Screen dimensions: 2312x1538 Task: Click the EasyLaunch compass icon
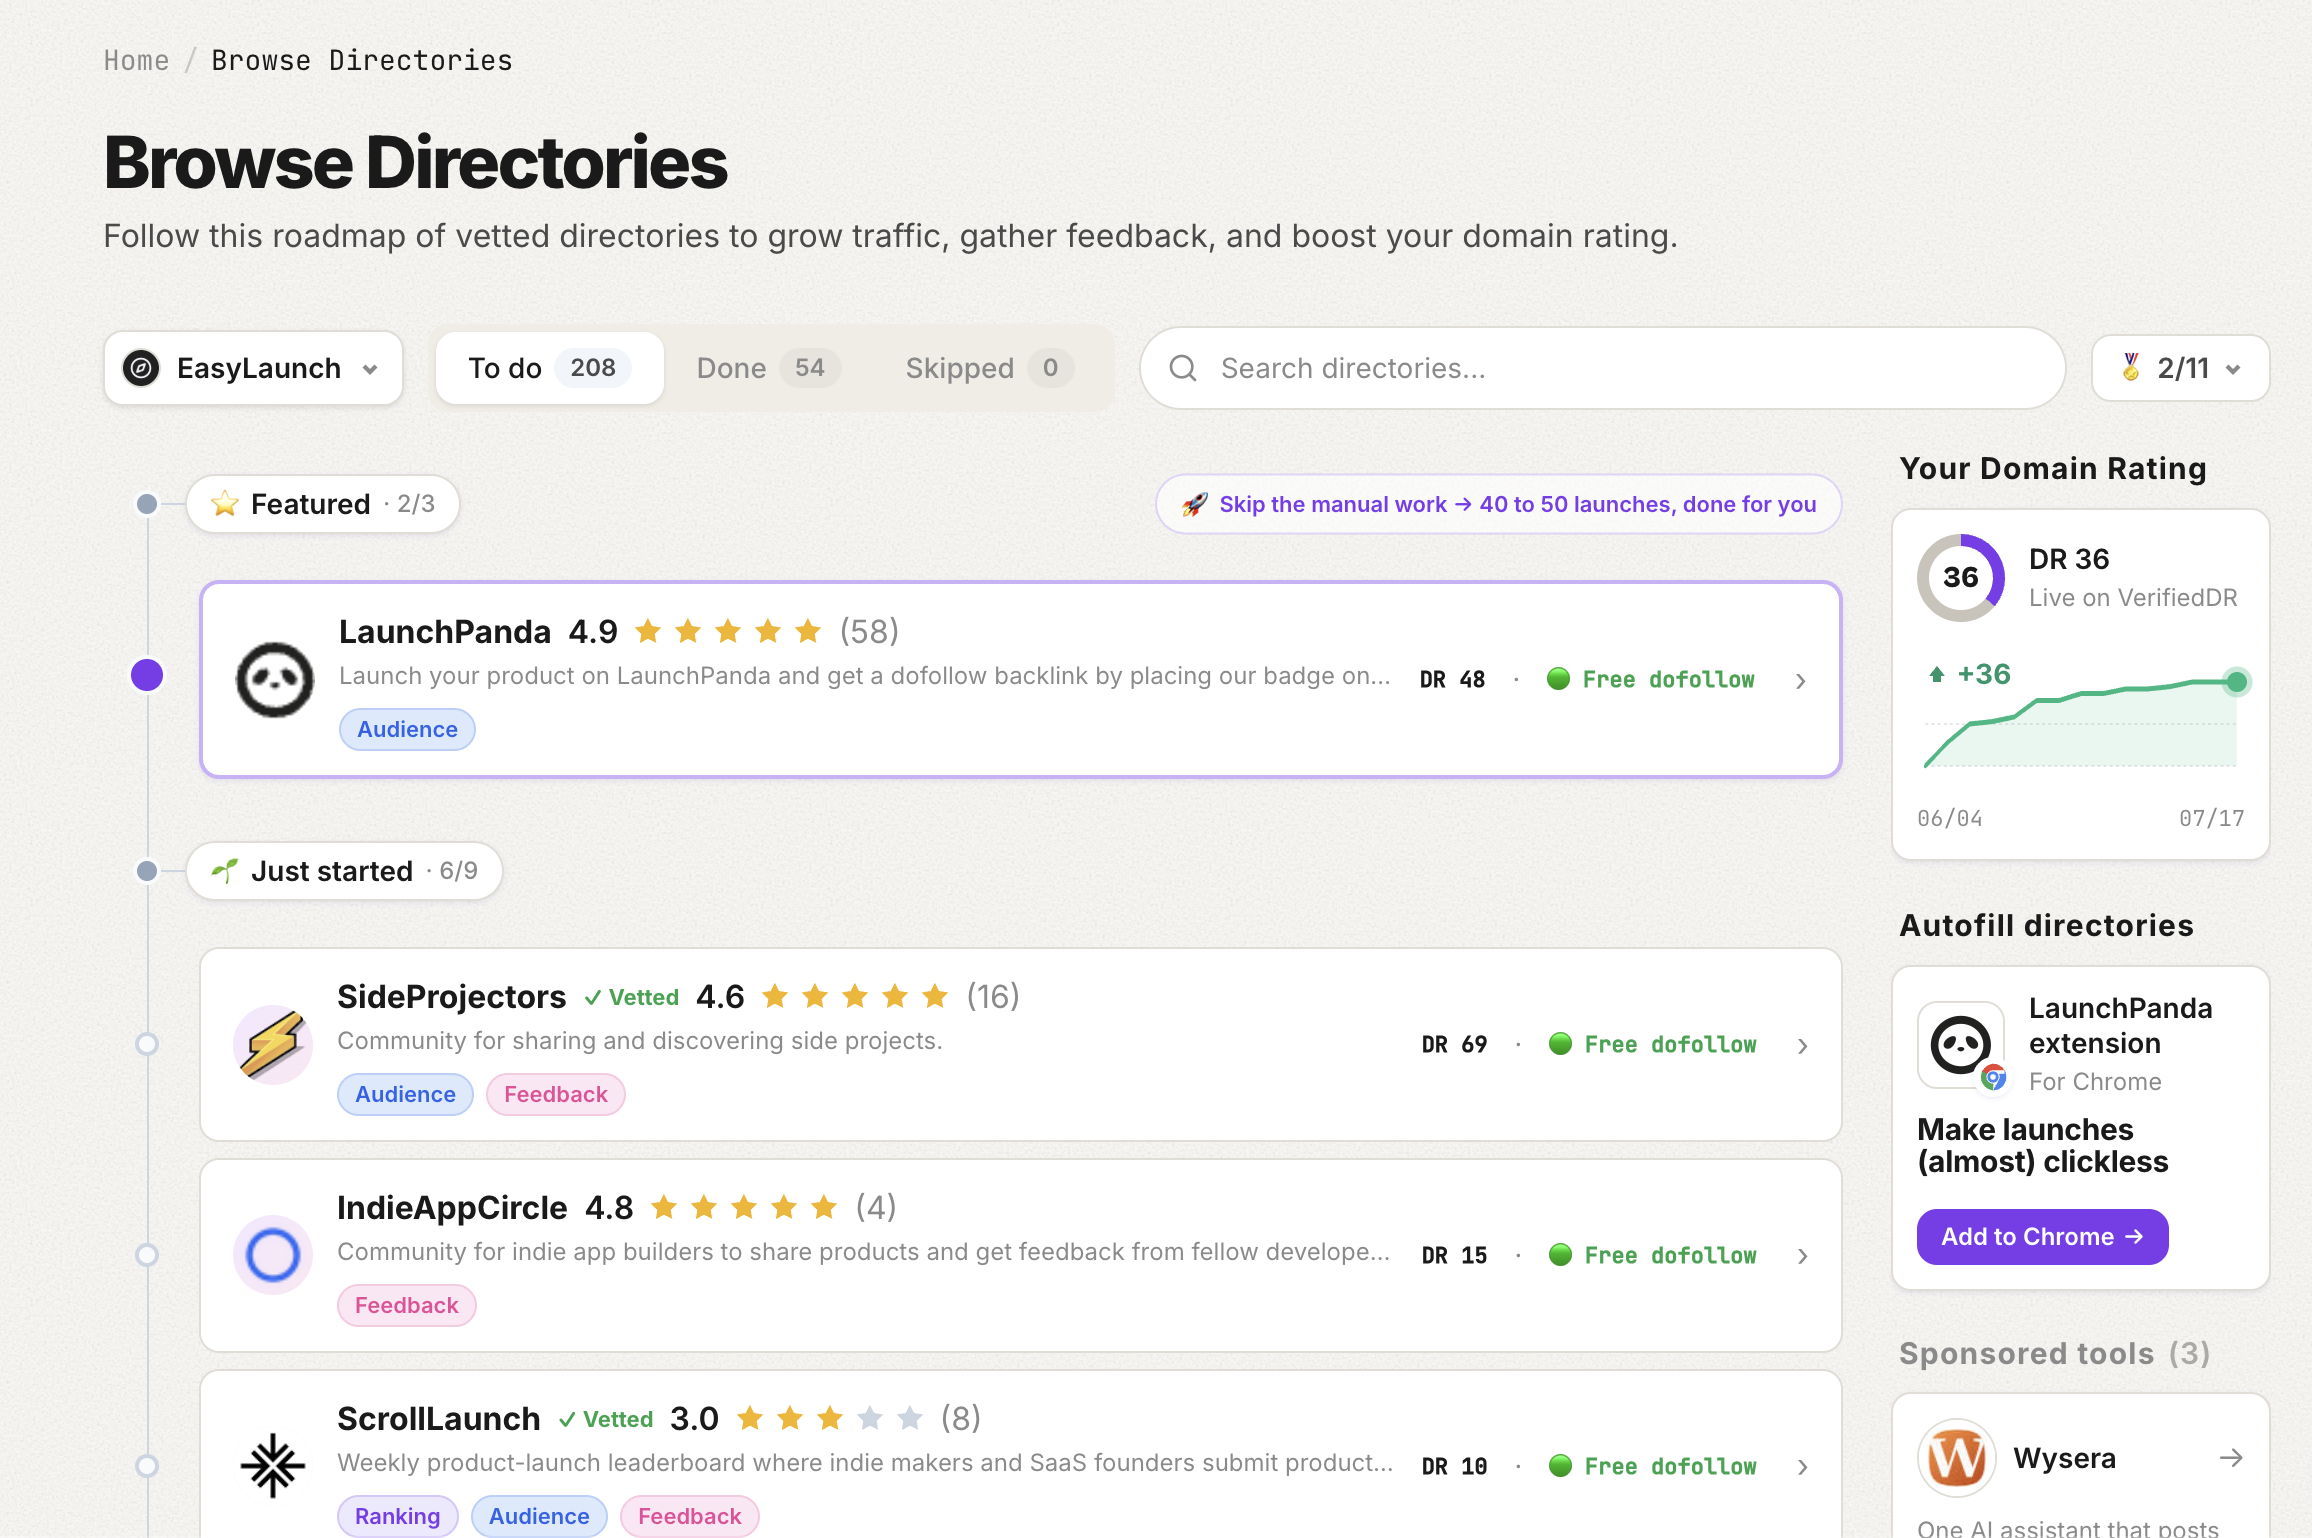click(x=141, y=368)
